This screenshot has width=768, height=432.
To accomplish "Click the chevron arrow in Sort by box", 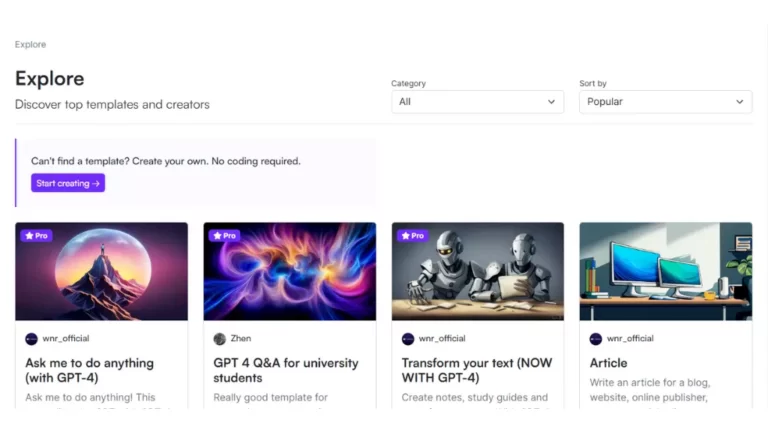I will pyautogui.click(x=740, y=102).
